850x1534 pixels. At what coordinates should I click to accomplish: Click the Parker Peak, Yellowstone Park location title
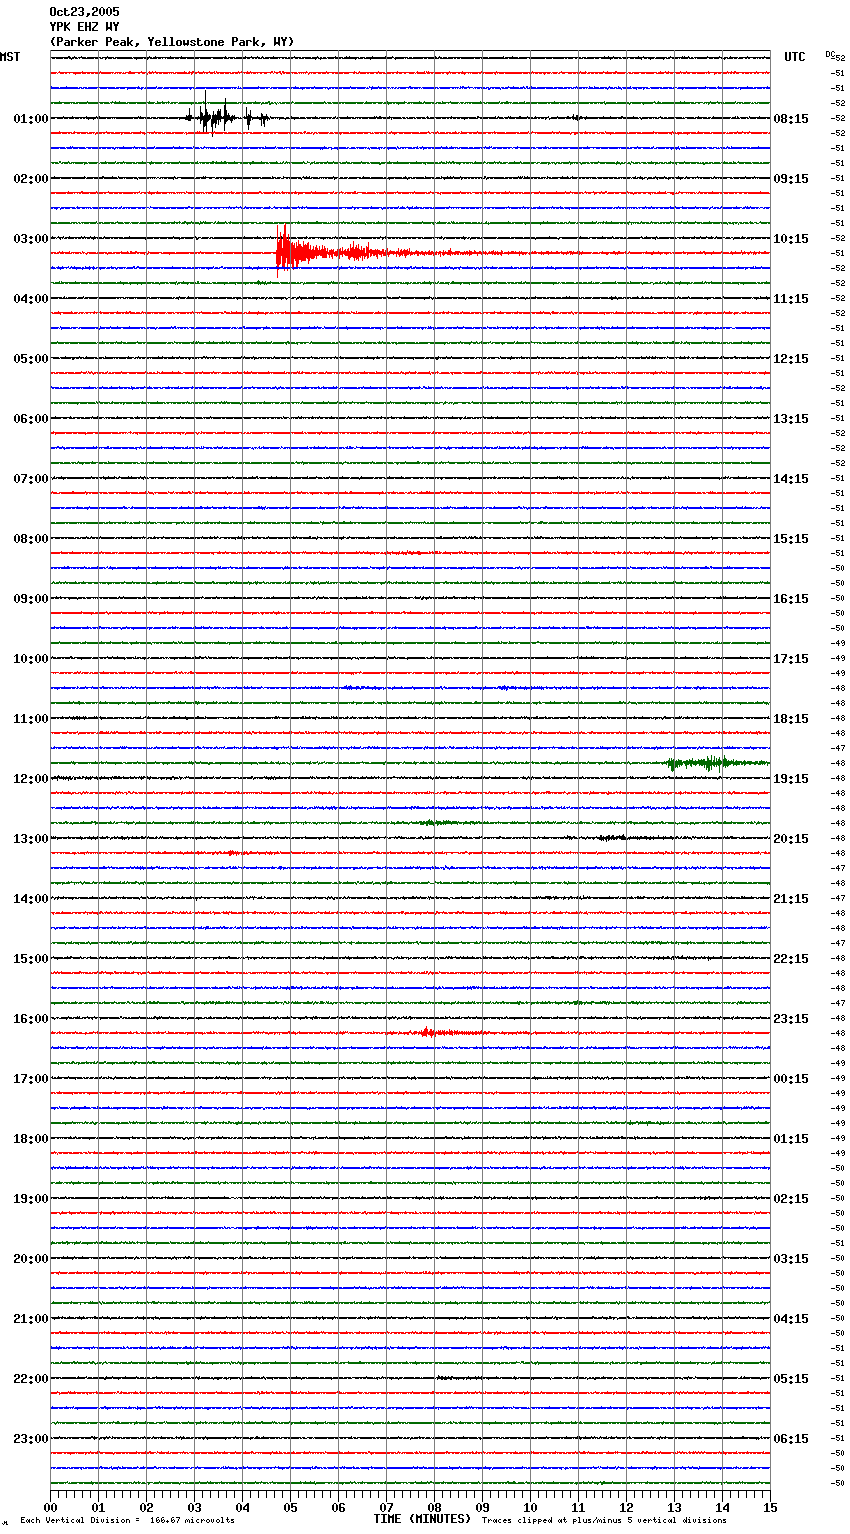coord(172,42)
